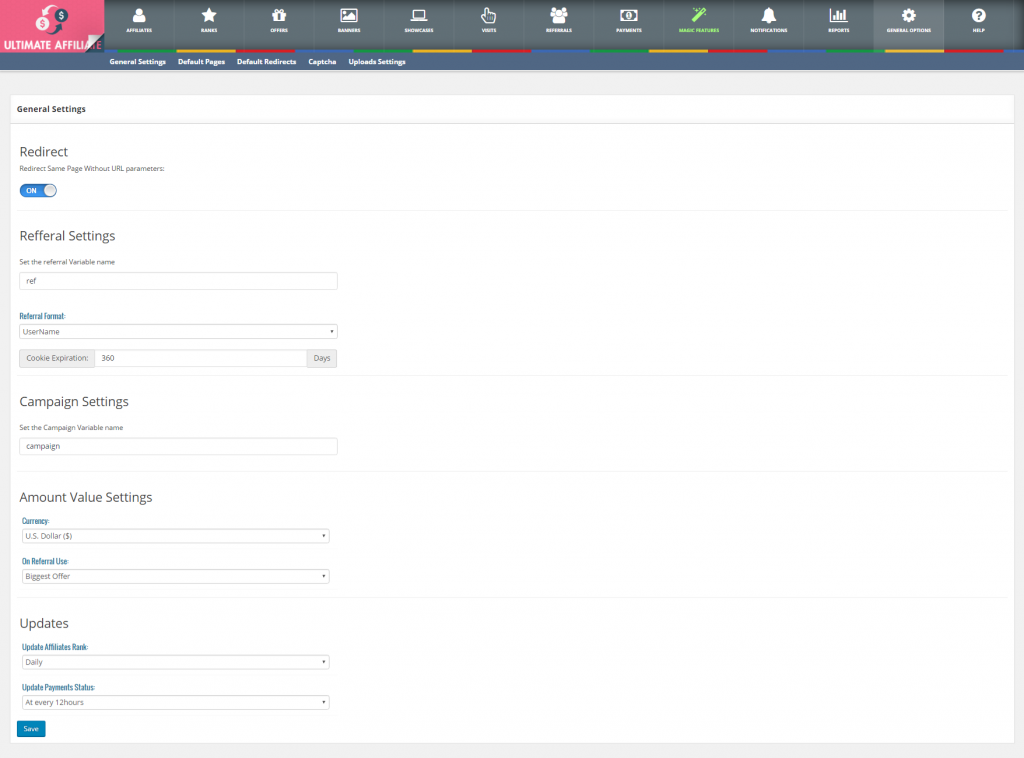Open the Banners image icon

click(349, 15)
